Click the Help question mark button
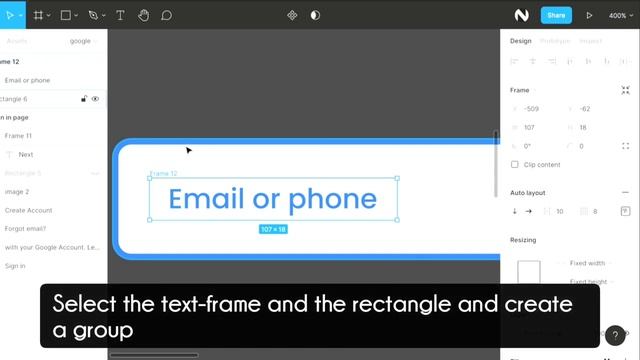Viewport: 640px width, 360px height. click(615, 336)
